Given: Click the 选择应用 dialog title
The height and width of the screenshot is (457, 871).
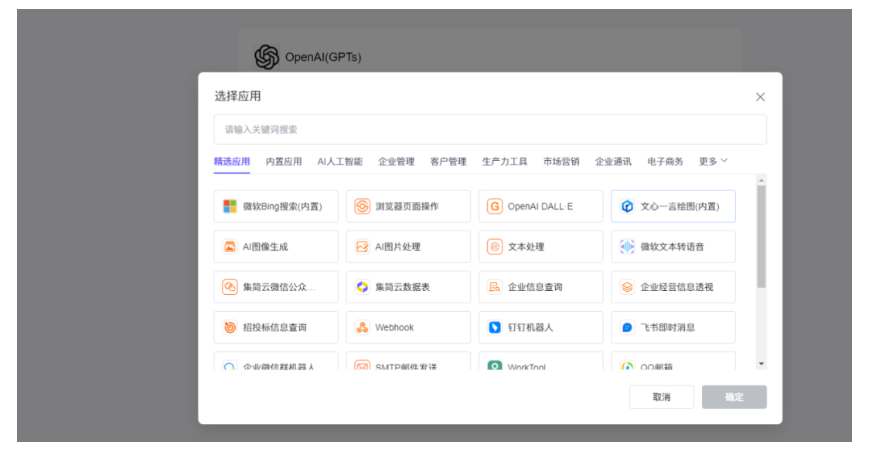Looking at the screenshot, I should click(238, 96).
